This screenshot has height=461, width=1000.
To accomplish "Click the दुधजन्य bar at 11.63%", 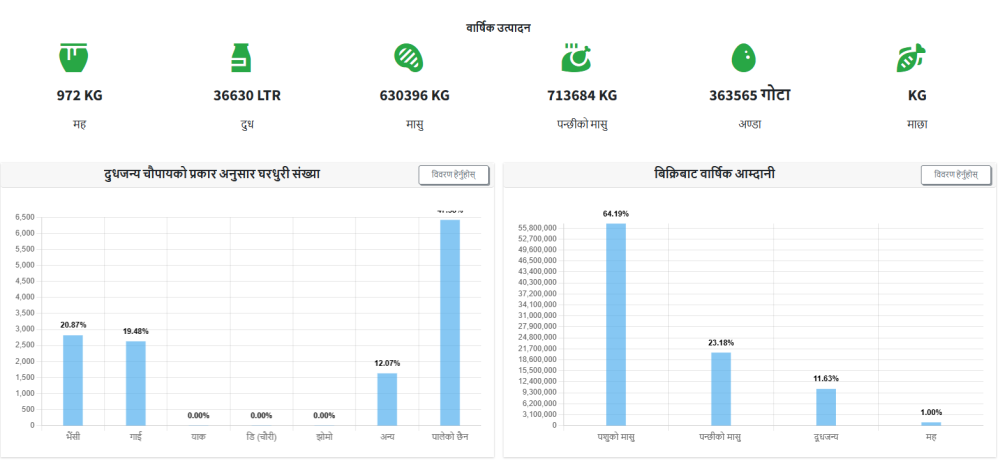I will [826, 406].
